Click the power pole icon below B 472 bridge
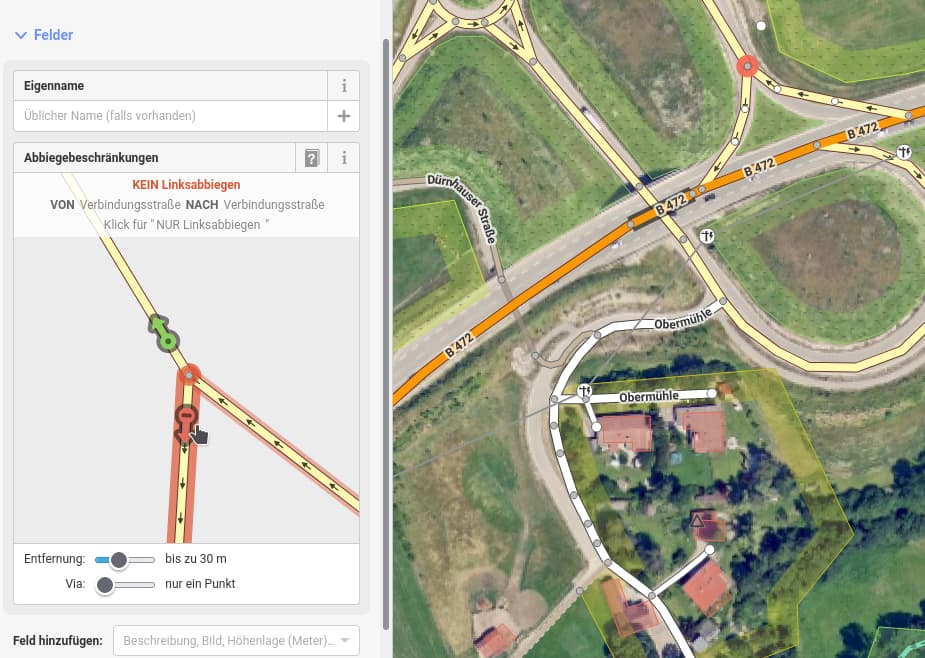The image size is (925, 658). pos(708,236)
